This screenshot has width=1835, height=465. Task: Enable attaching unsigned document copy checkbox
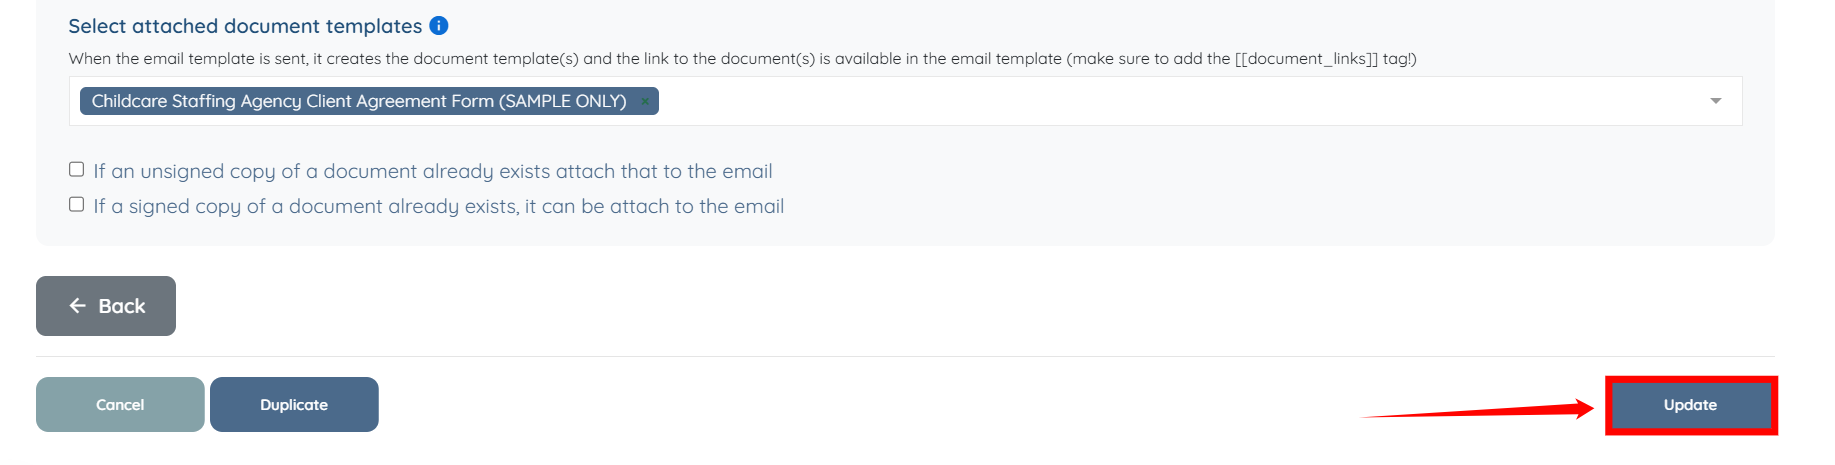pos(77,170)
